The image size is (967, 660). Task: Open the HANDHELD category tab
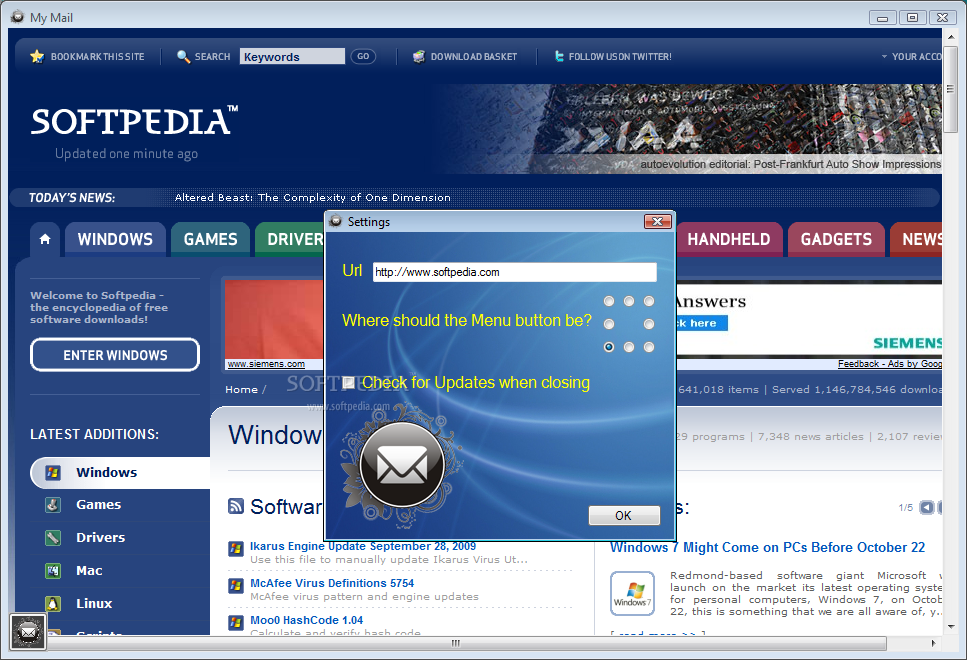pos(729,239)
